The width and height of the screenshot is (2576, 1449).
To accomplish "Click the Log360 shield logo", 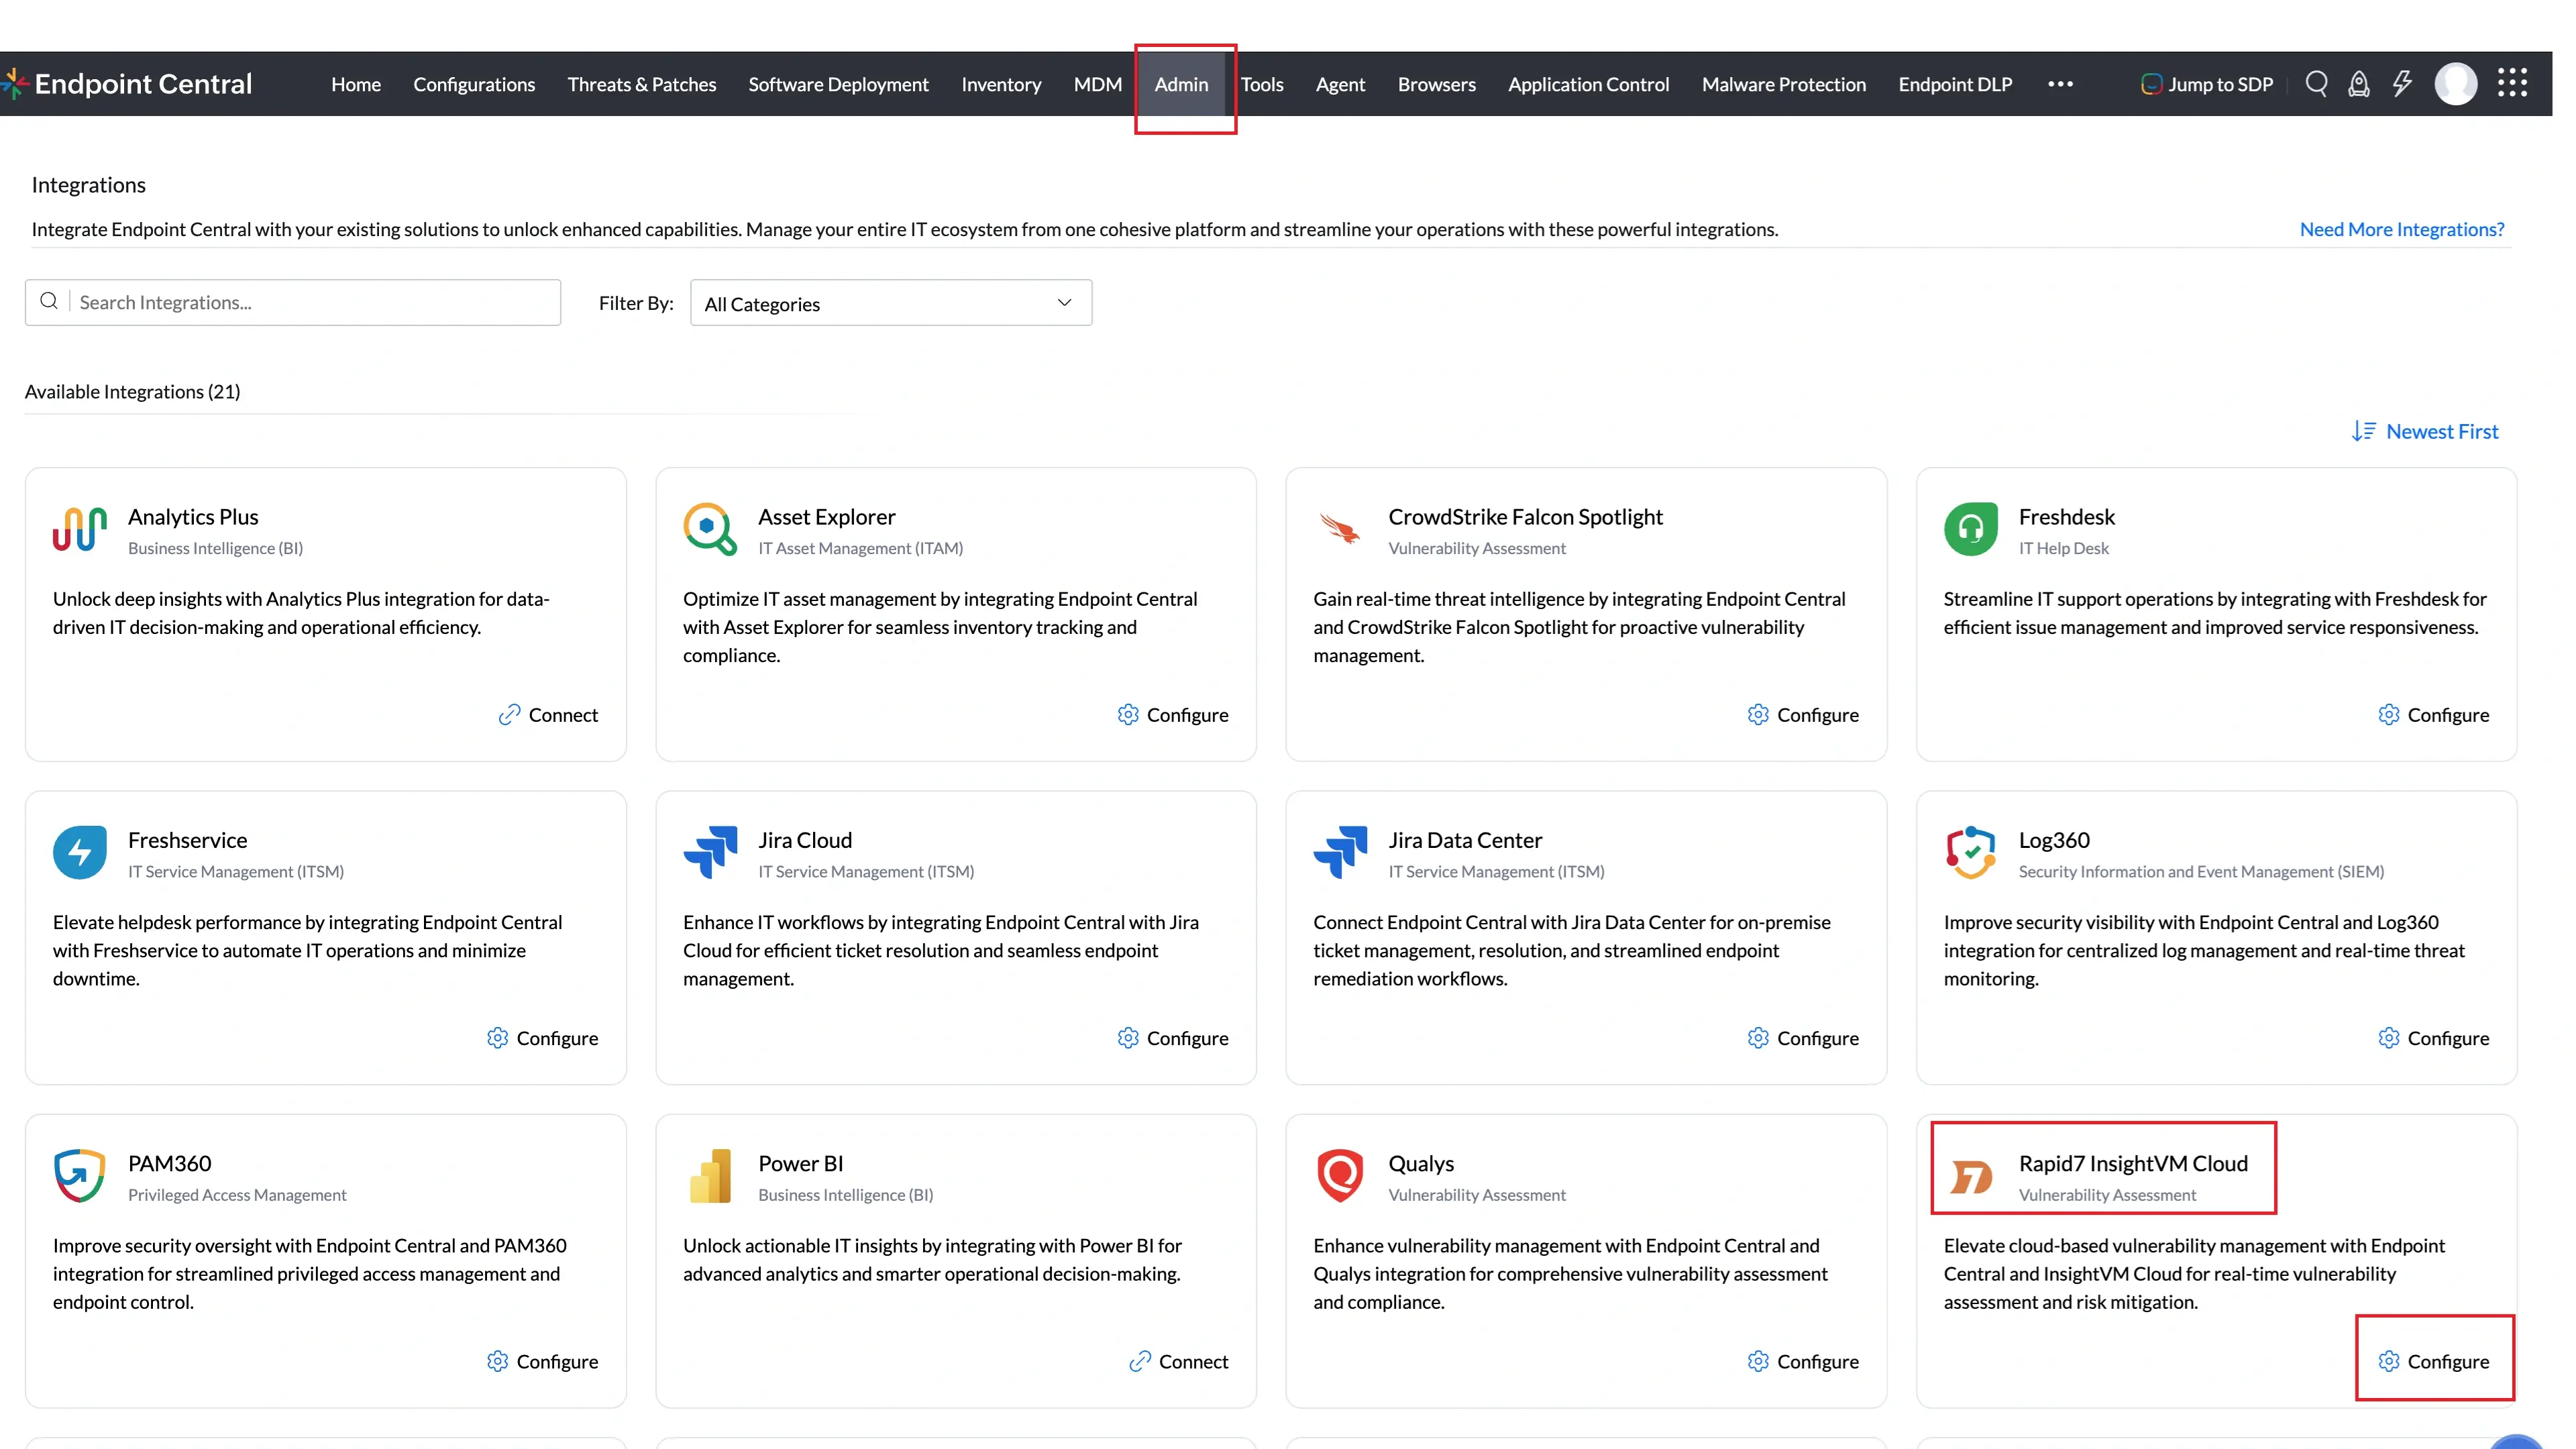I will [x=1971, y=852].
